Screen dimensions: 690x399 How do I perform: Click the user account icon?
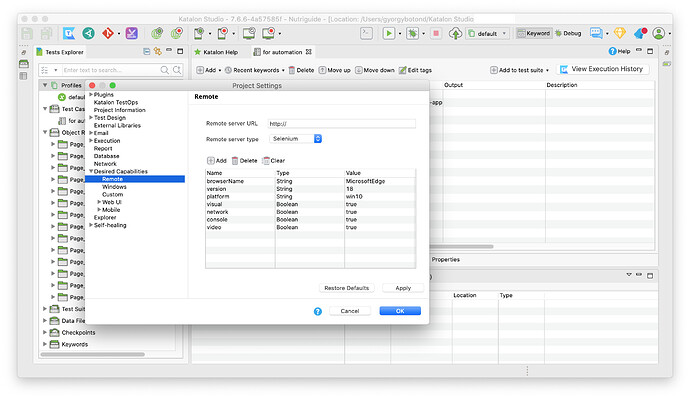click(x=659, y=33)
